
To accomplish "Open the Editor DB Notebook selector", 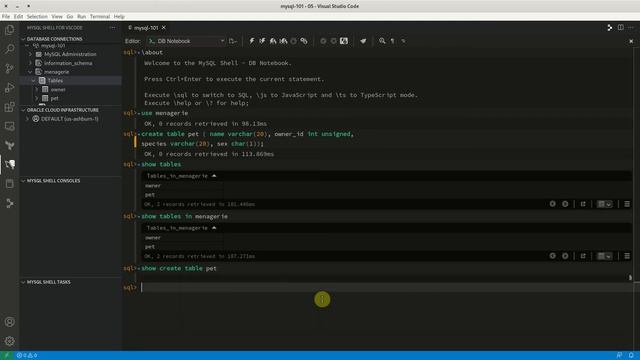I will [186, 41].
